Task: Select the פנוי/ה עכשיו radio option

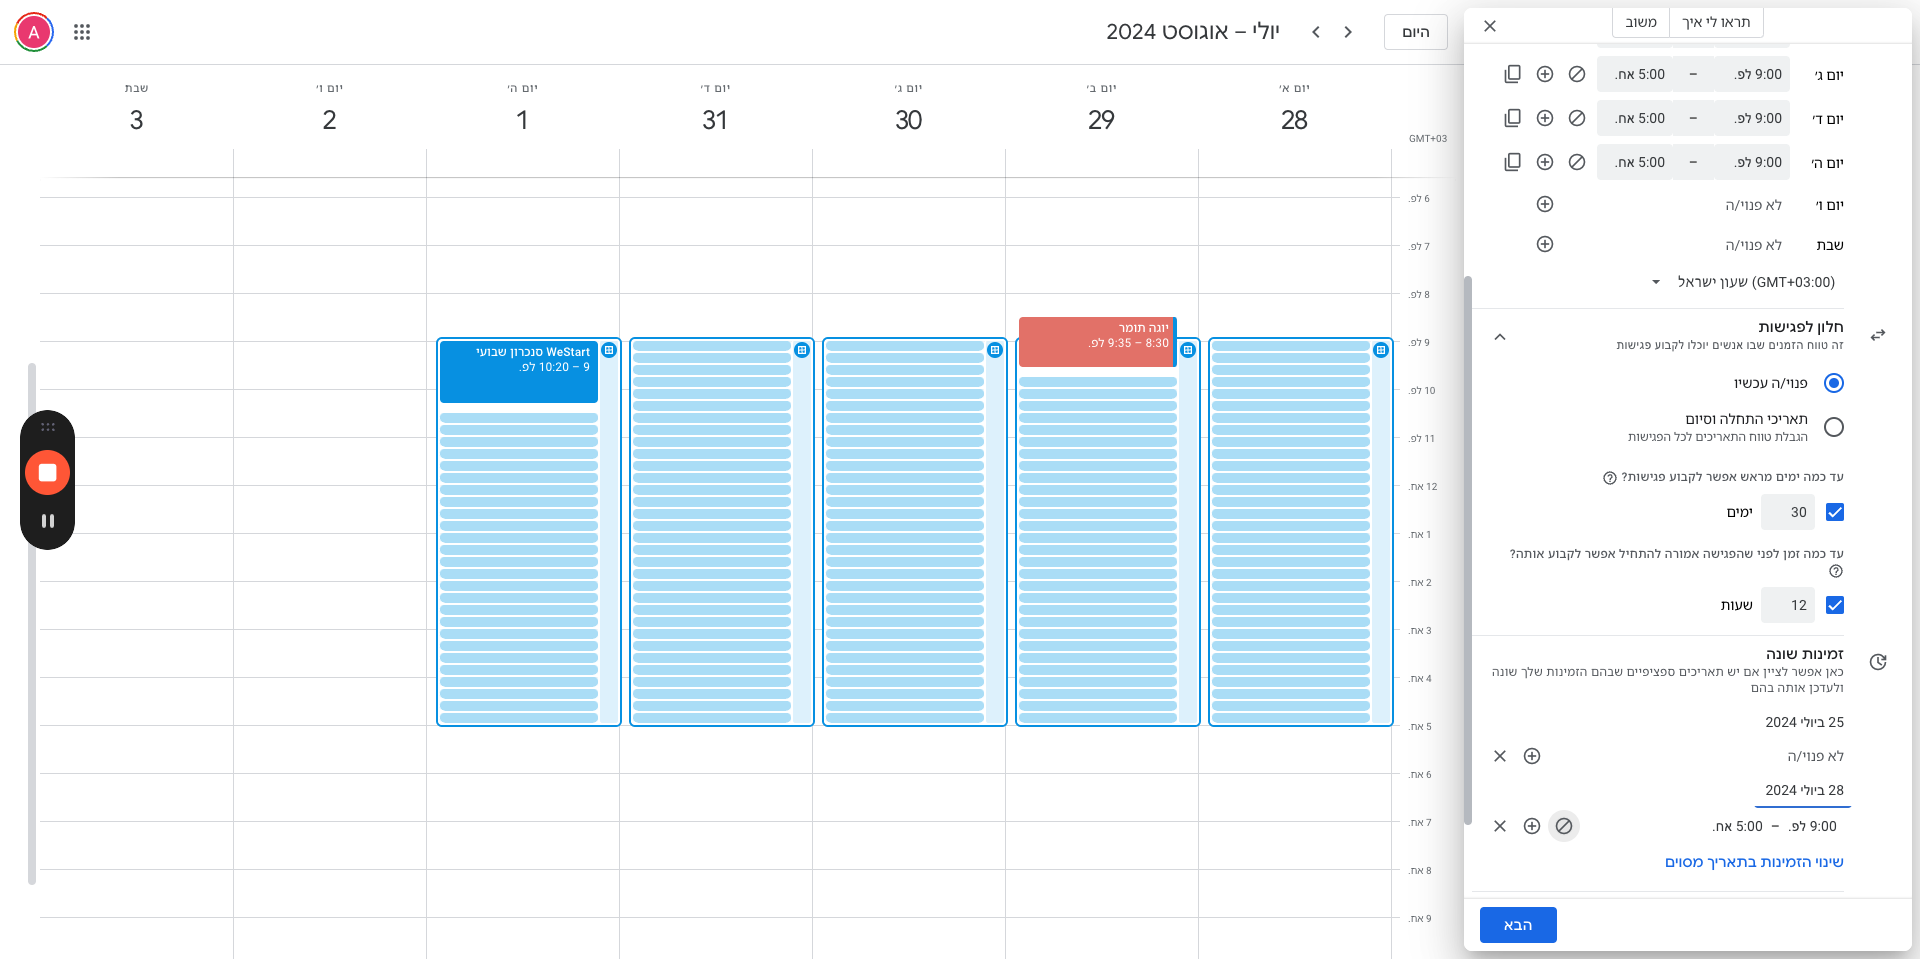Action: pyautogui.click(x=1834, y=383)
